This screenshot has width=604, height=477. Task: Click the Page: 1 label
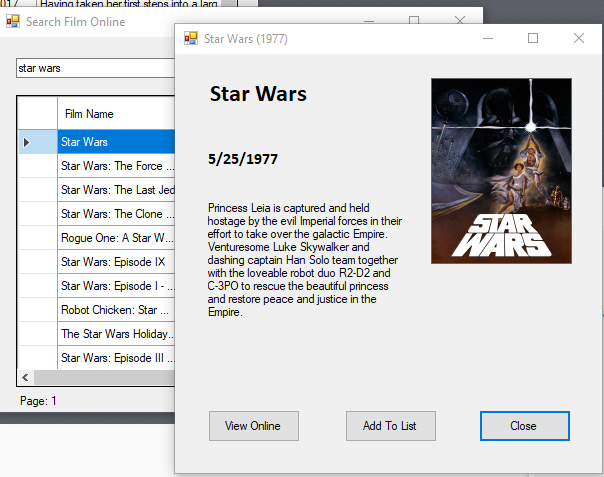[x=39, y=401]
